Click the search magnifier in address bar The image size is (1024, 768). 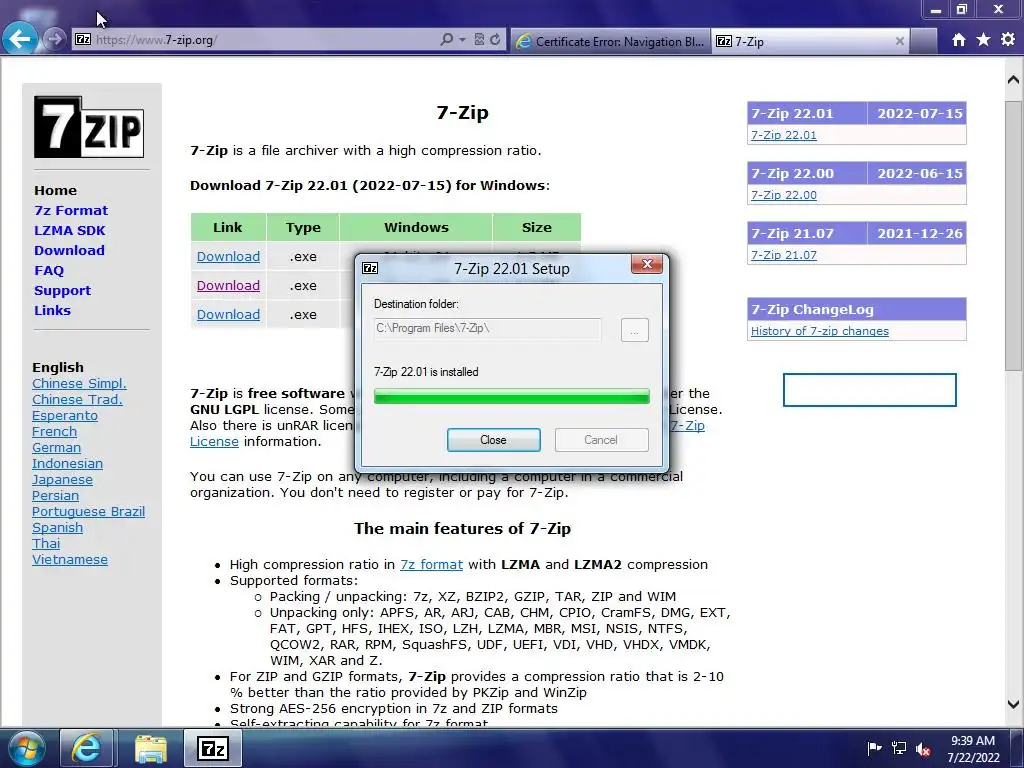pos(446,39)
